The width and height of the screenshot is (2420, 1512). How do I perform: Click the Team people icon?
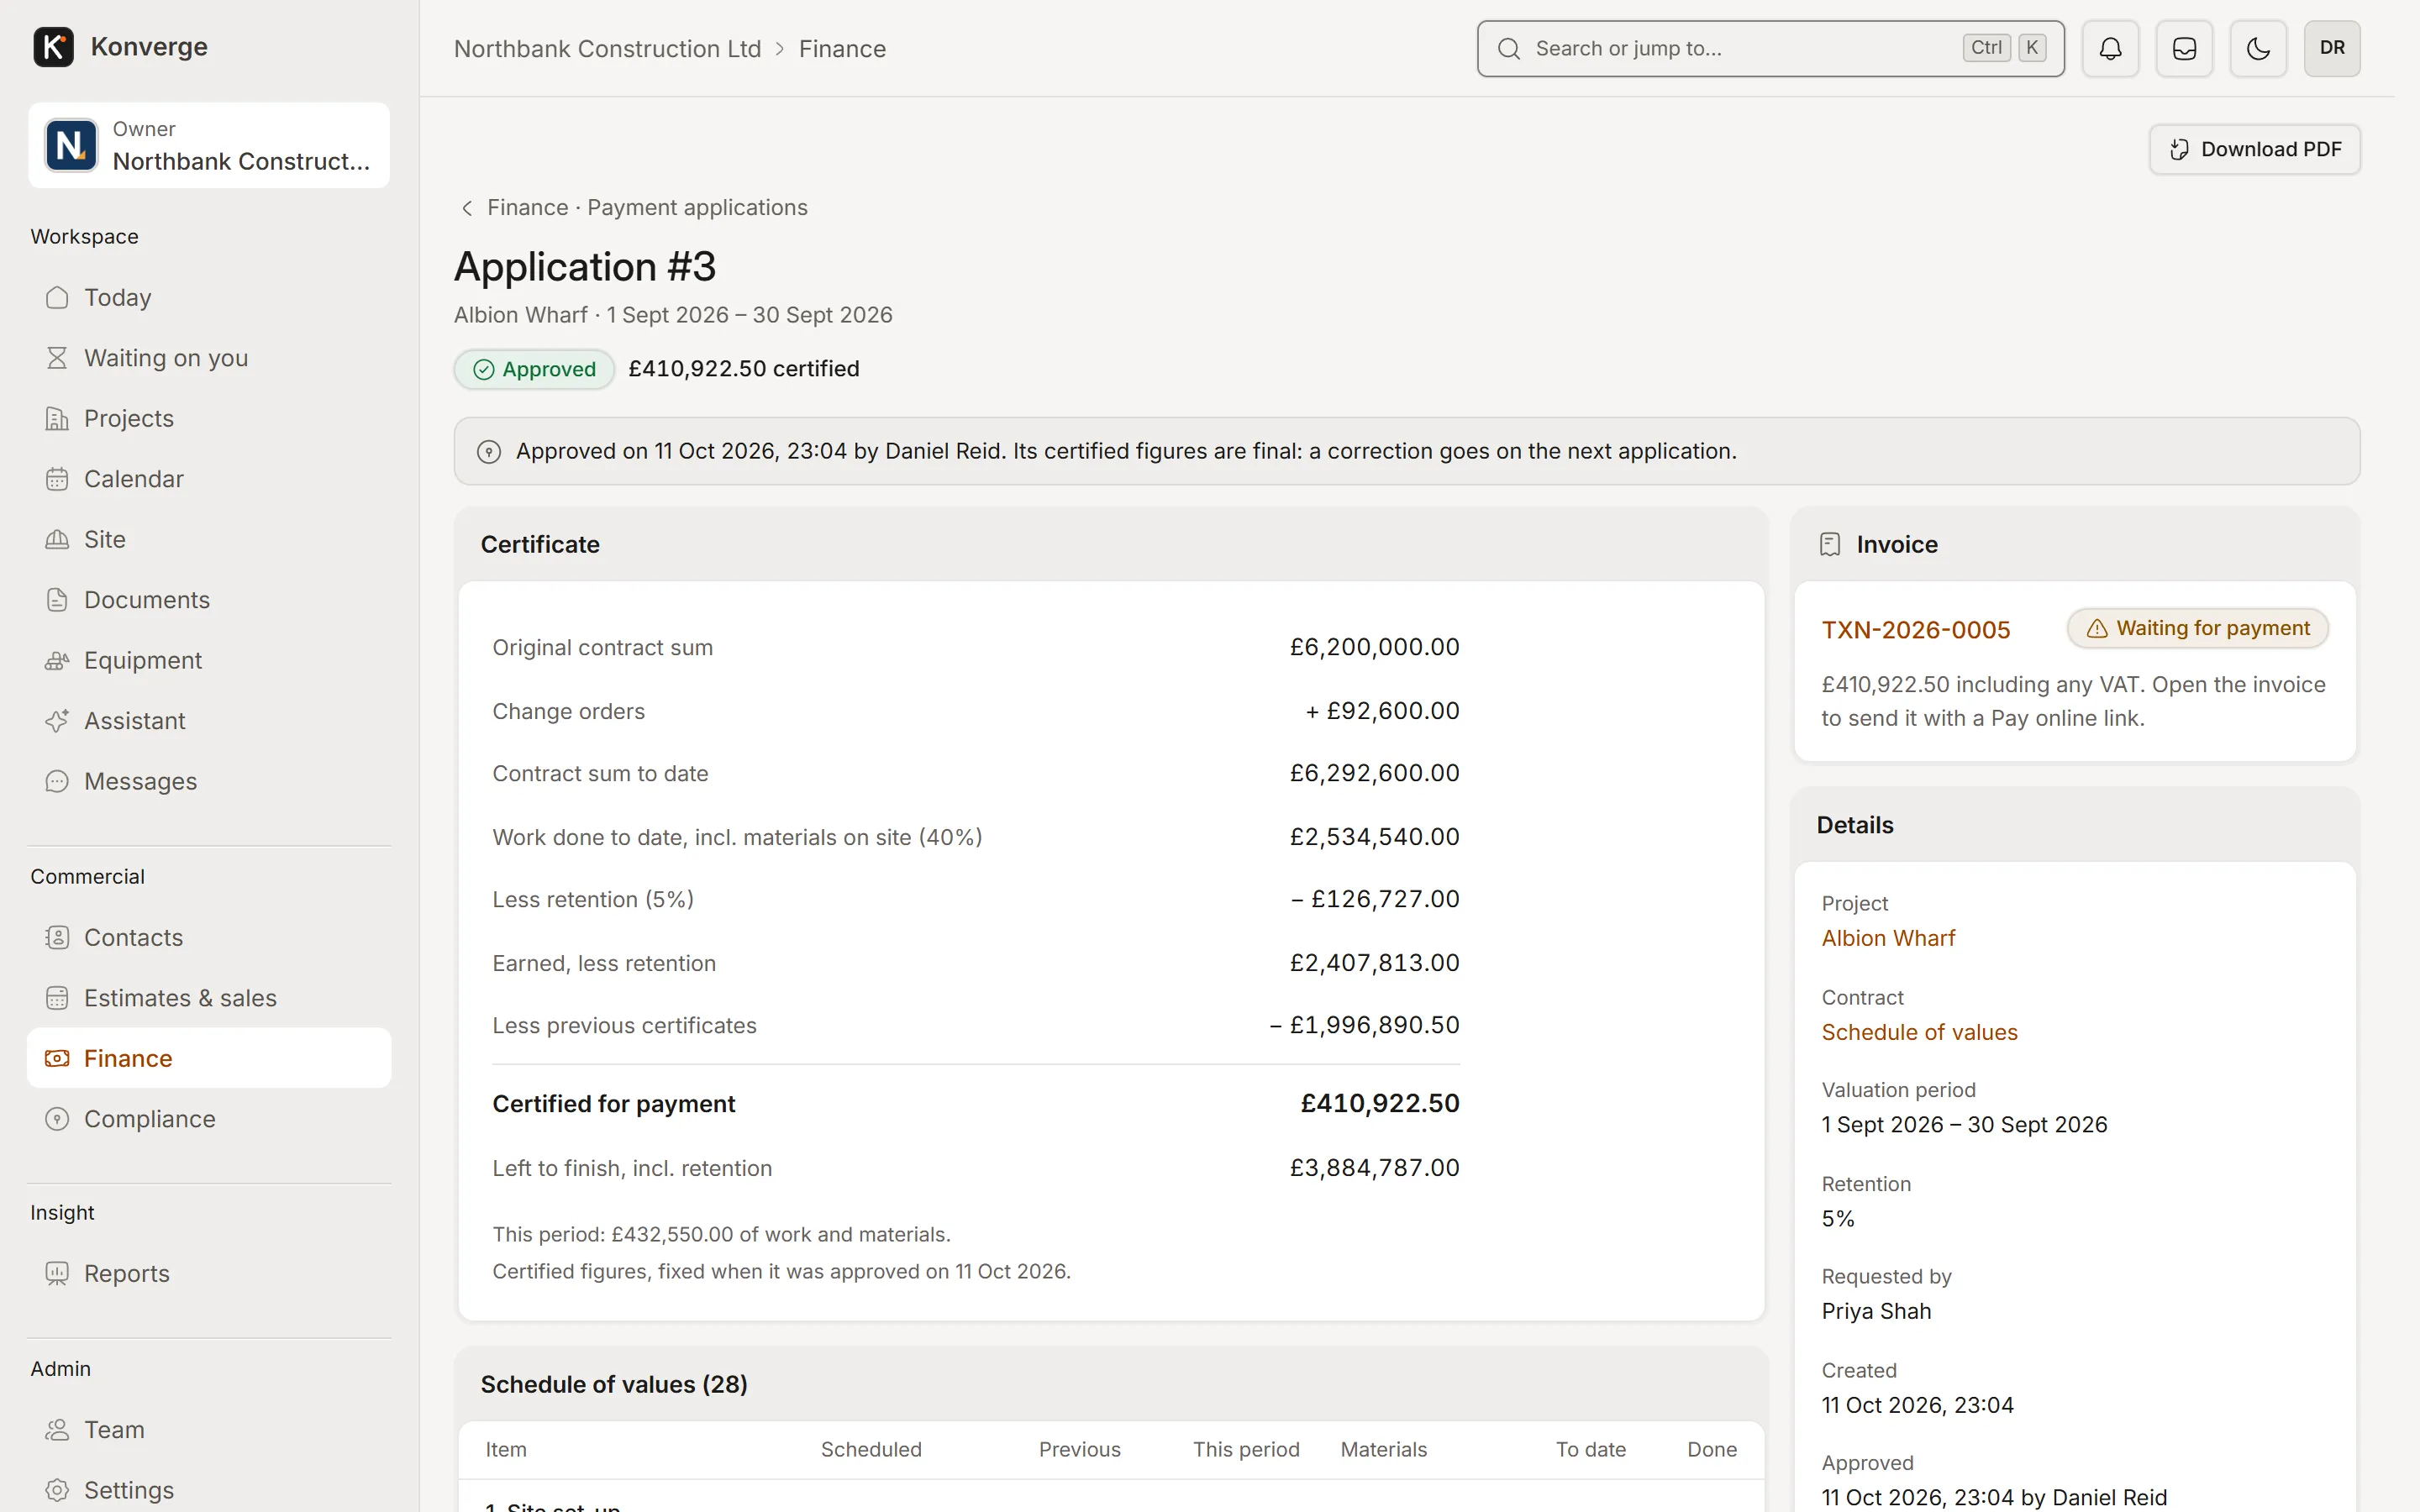click(x=57, y=1430)
